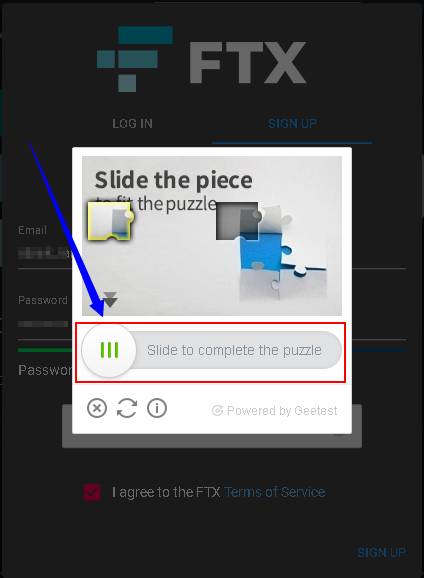Refresh the captcha puzzle image
Screen dimensions: 424x578
pos(127,408)
